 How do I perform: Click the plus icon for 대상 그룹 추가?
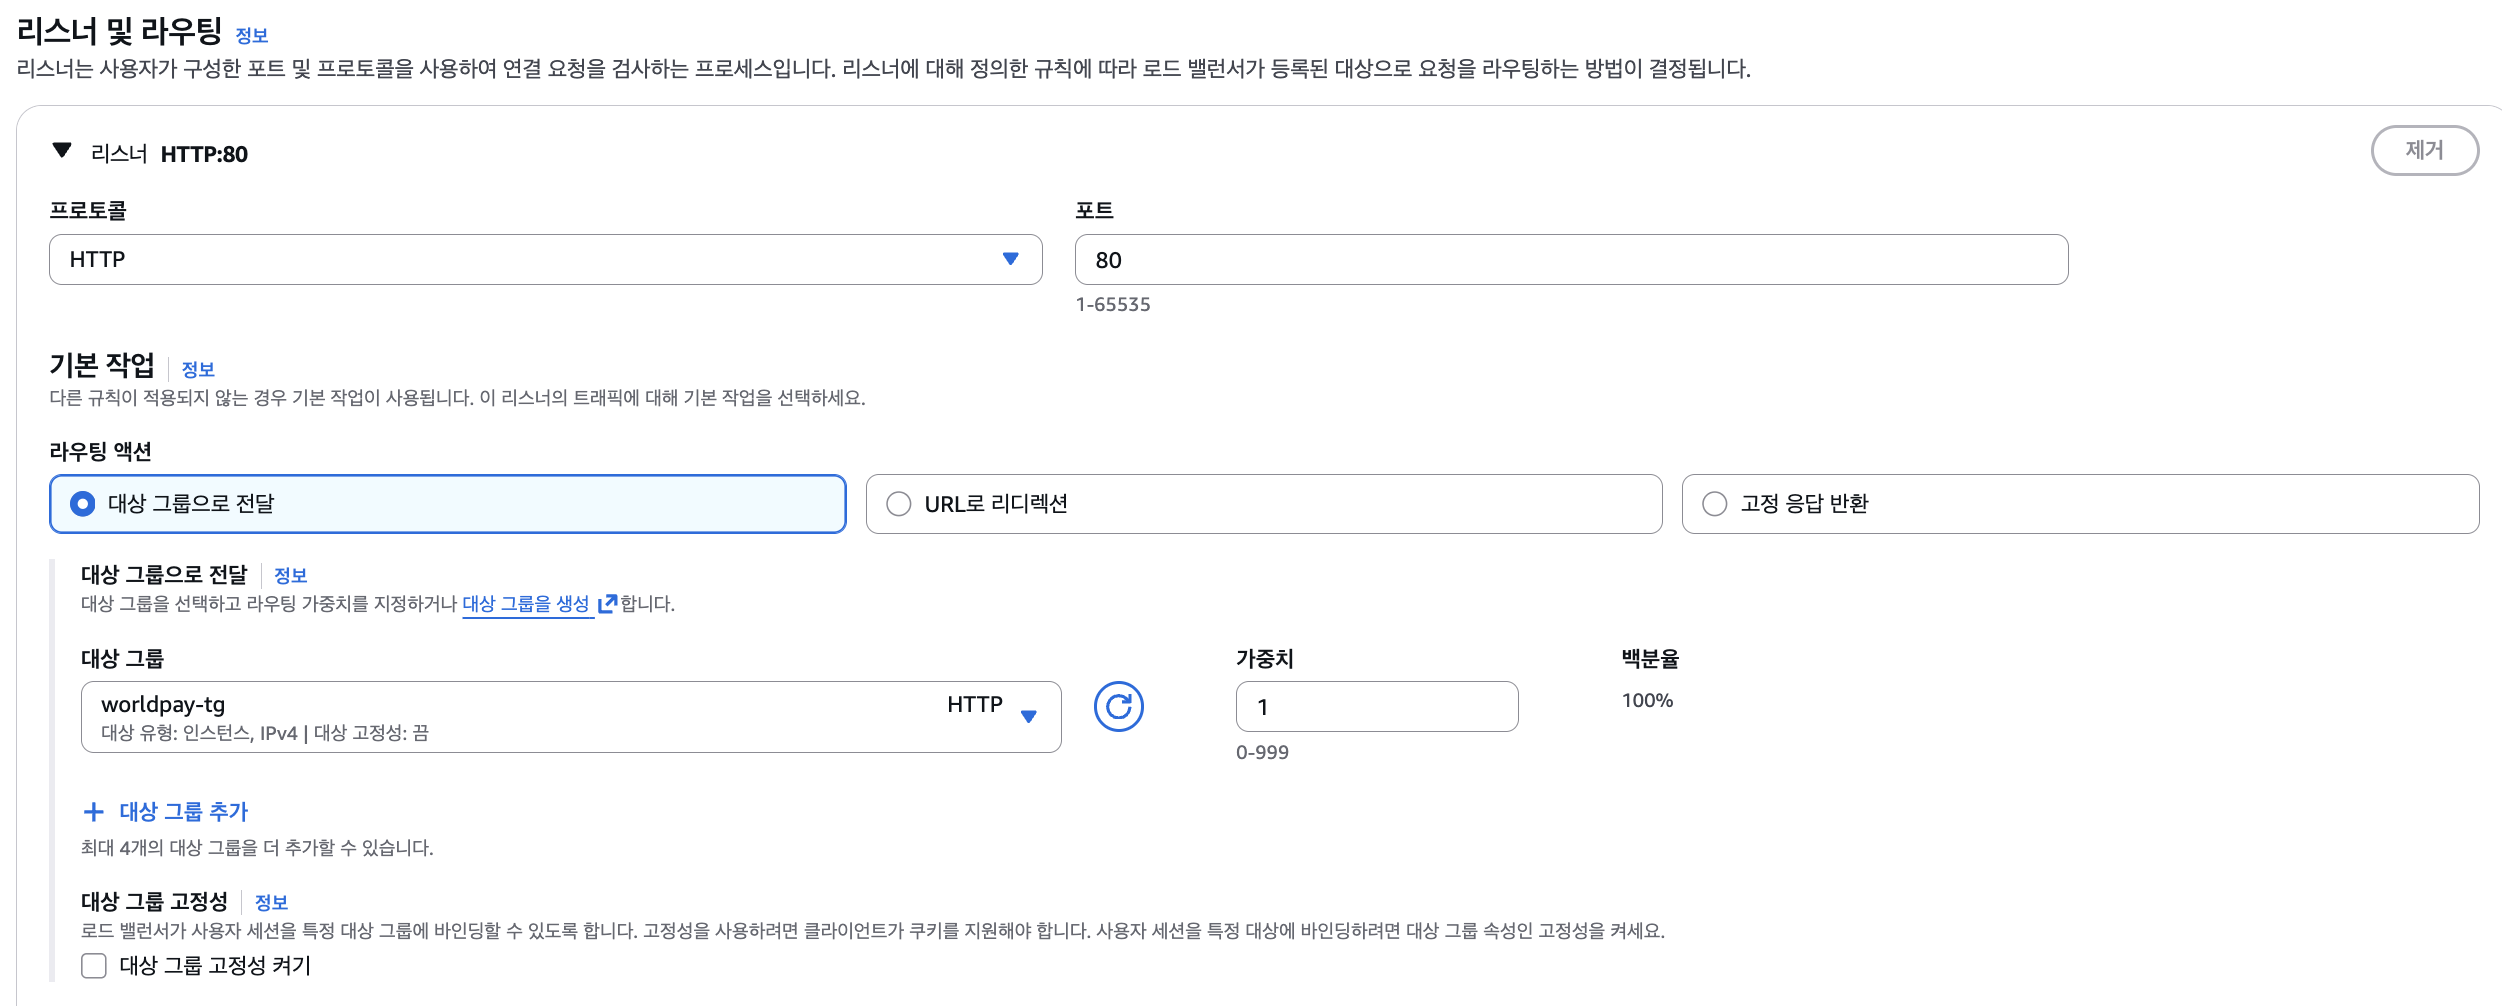pos(94,812)
